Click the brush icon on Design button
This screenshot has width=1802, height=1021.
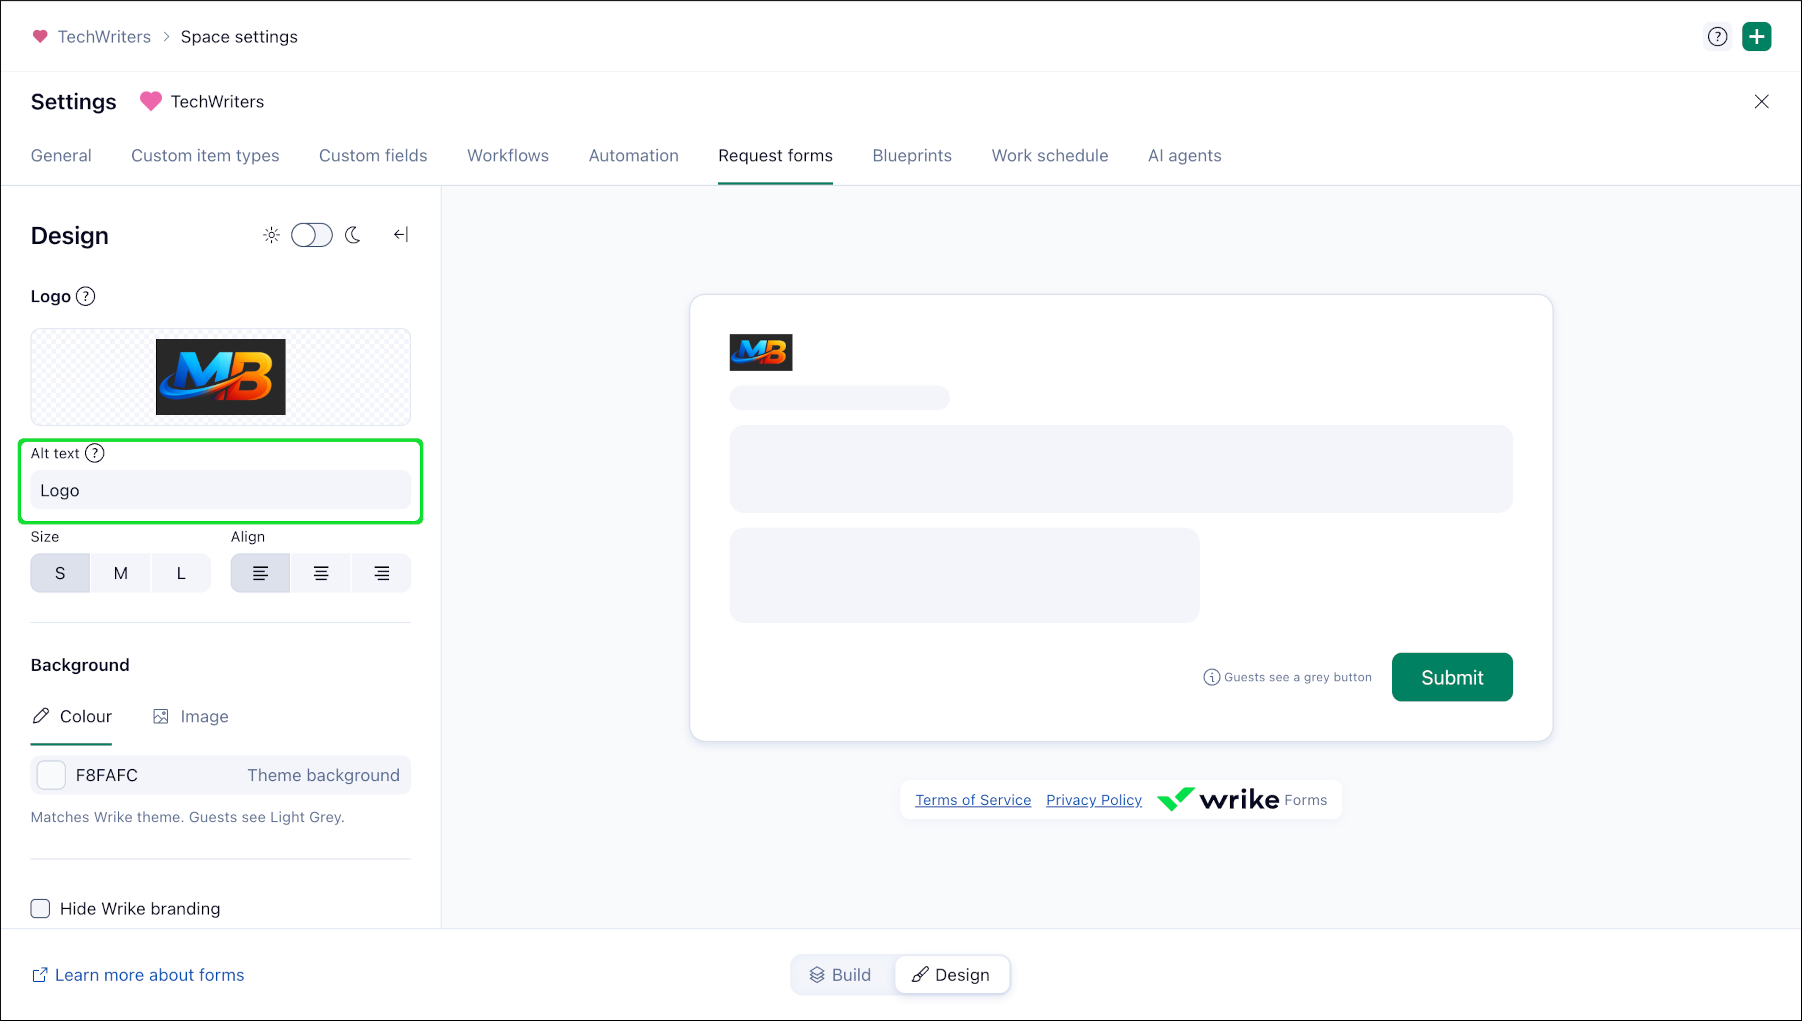click(x=920, y=975)
